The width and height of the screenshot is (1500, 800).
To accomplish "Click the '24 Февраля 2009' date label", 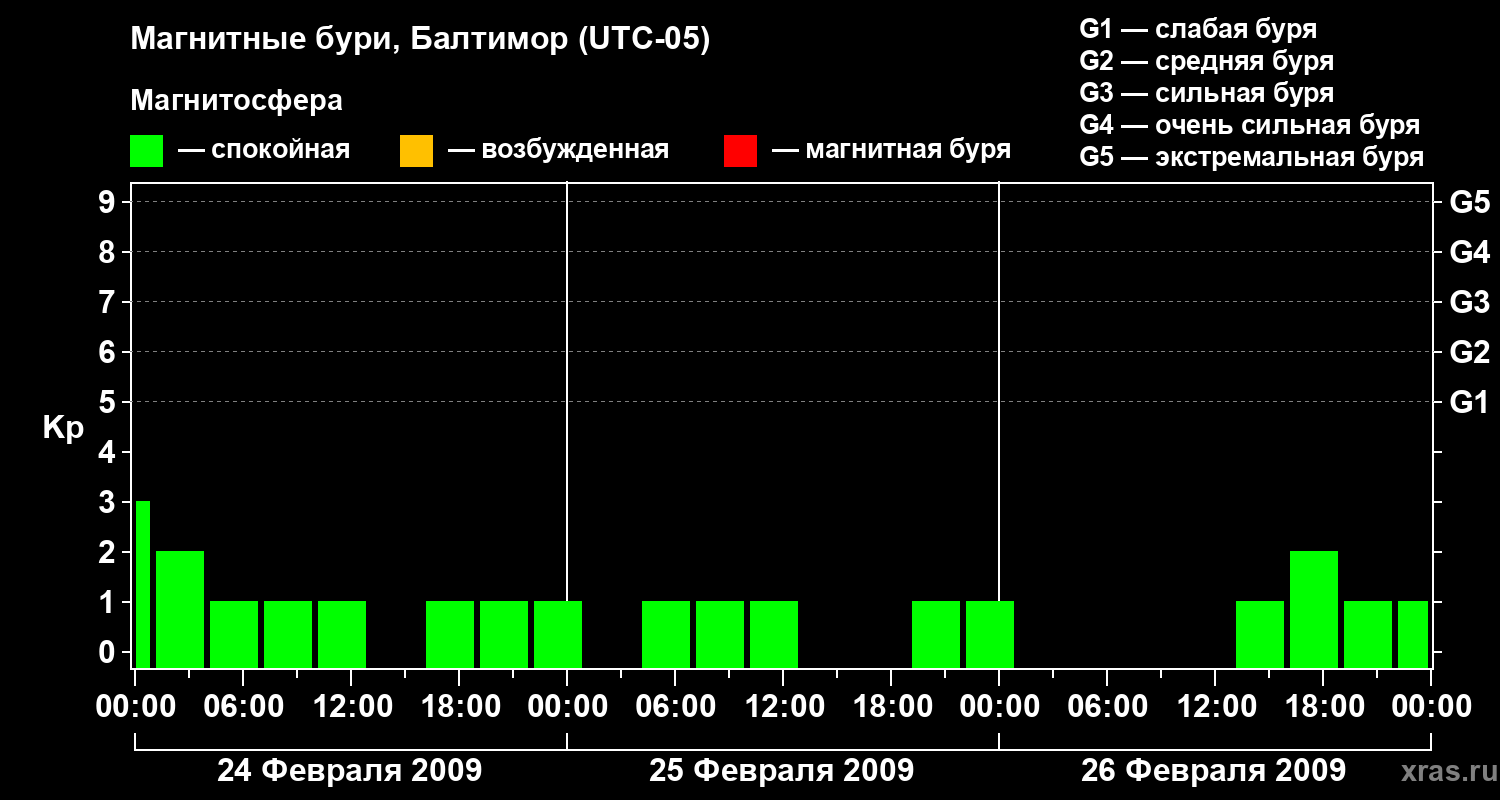I will [350, 771].
